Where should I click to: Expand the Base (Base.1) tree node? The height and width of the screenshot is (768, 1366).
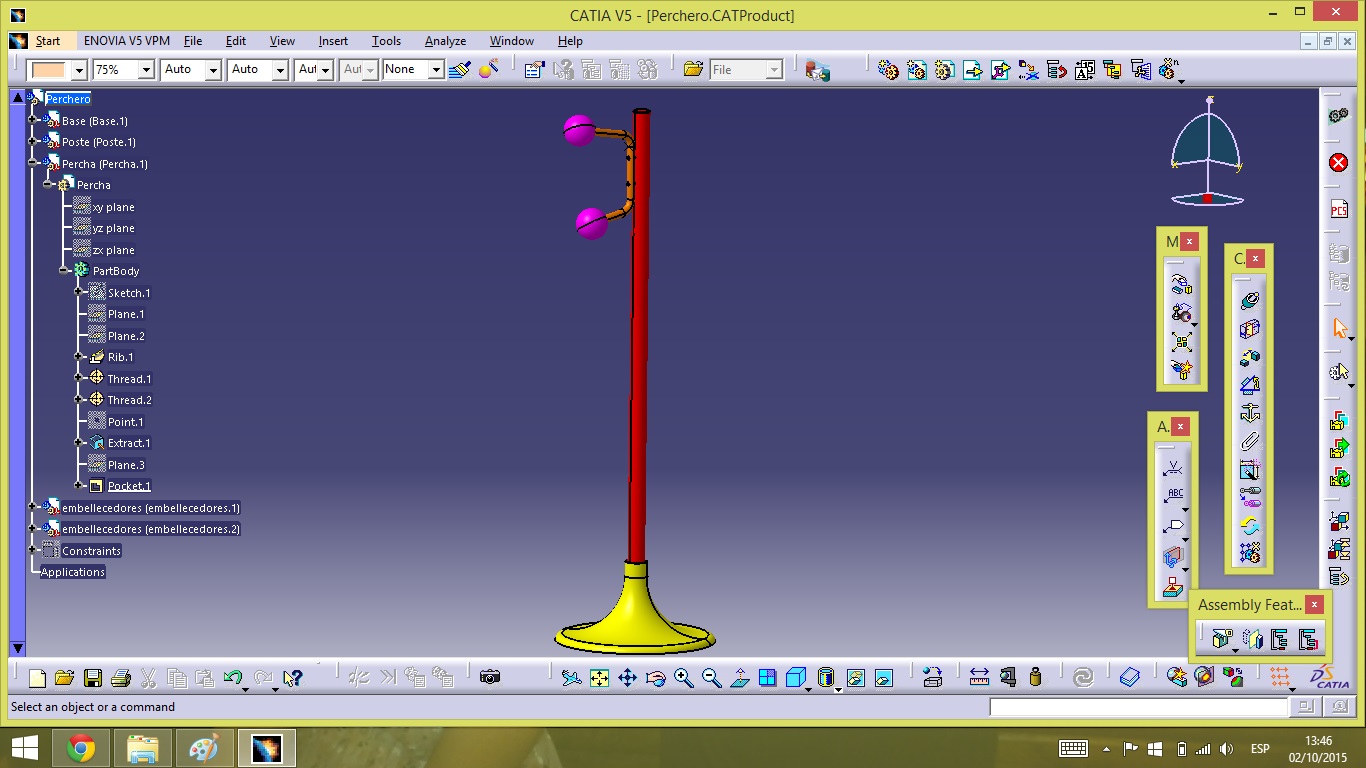(x=33, y=120)
